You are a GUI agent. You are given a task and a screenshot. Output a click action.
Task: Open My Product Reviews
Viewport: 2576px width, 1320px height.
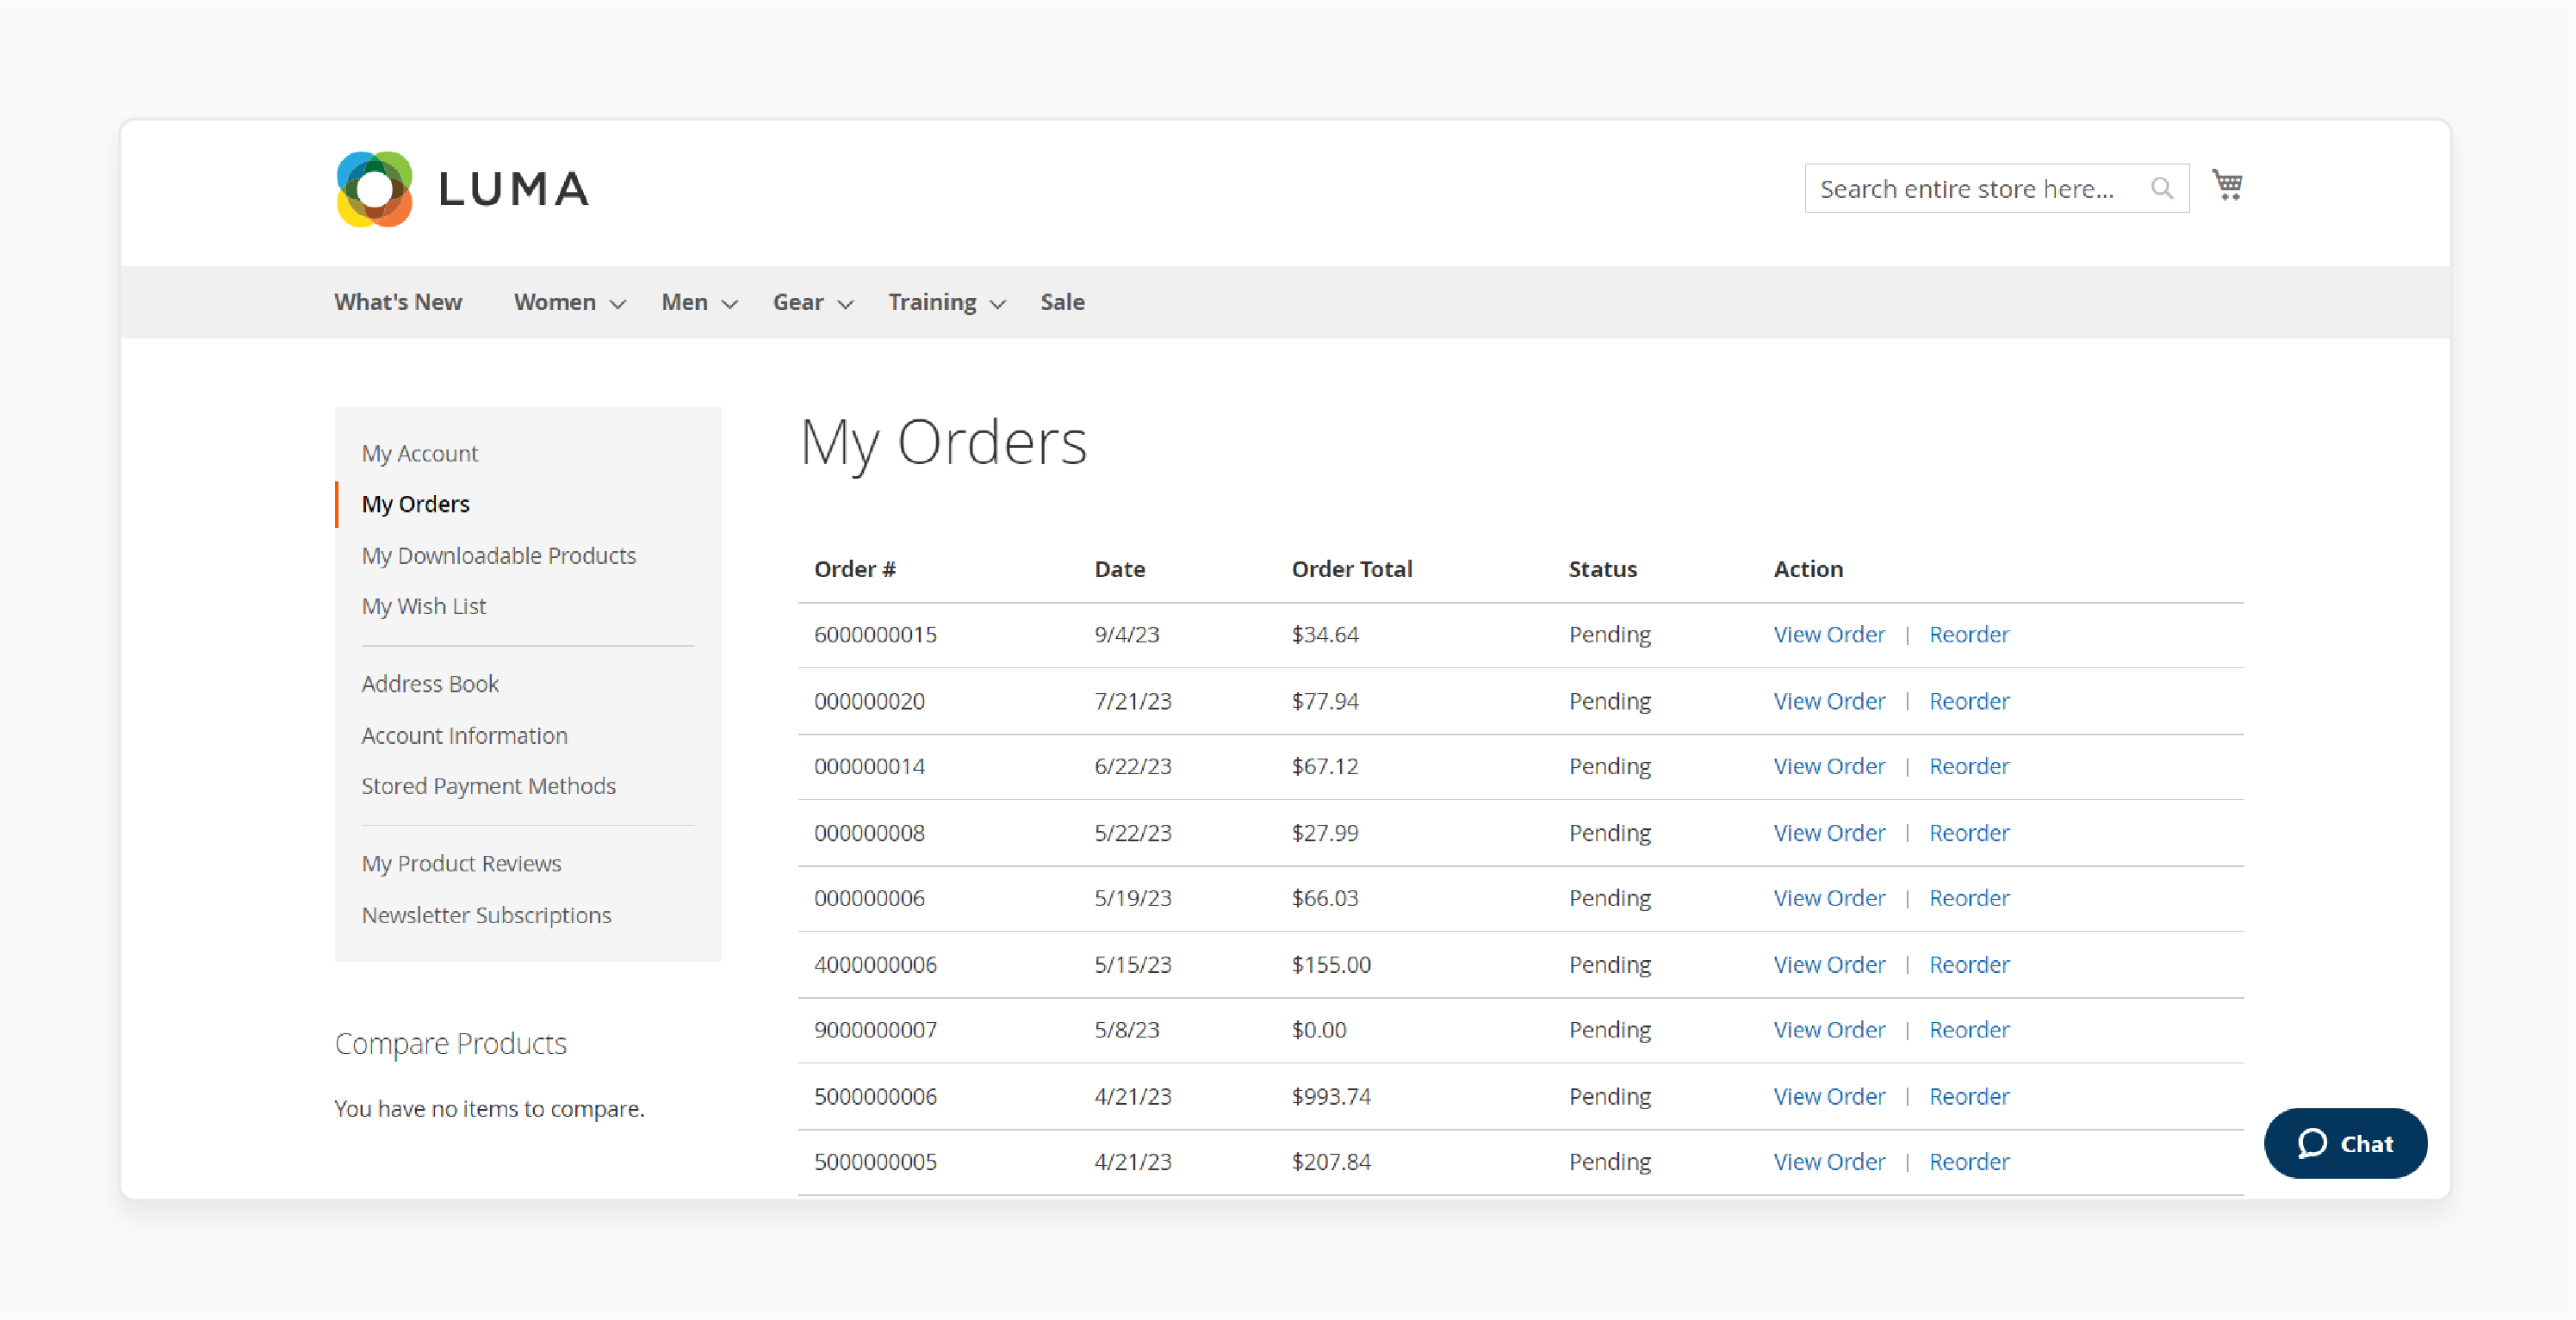pyautogui.click(x=461, y=863)
